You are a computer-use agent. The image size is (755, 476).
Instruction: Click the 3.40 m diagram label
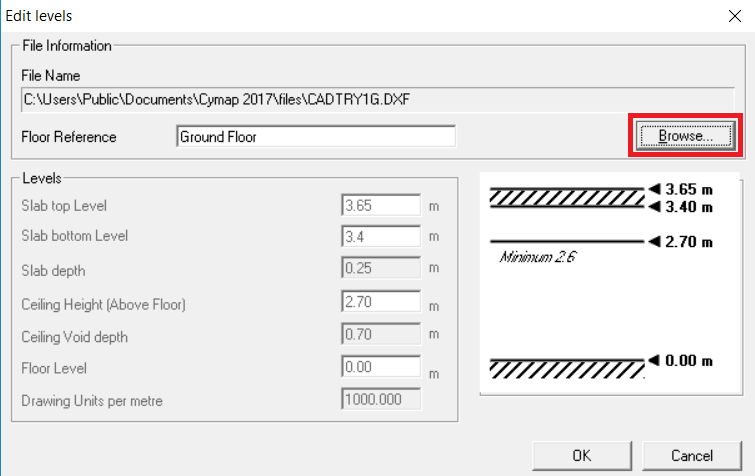[689, 207]
